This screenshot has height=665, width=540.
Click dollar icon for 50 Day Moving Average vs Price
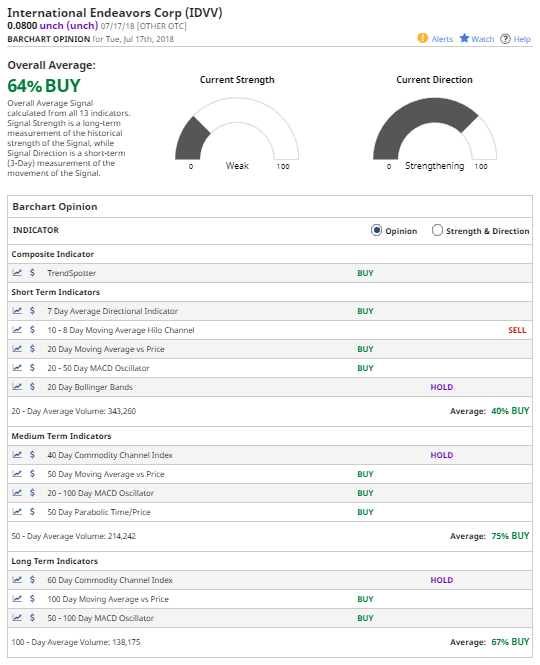click(32, 474)
